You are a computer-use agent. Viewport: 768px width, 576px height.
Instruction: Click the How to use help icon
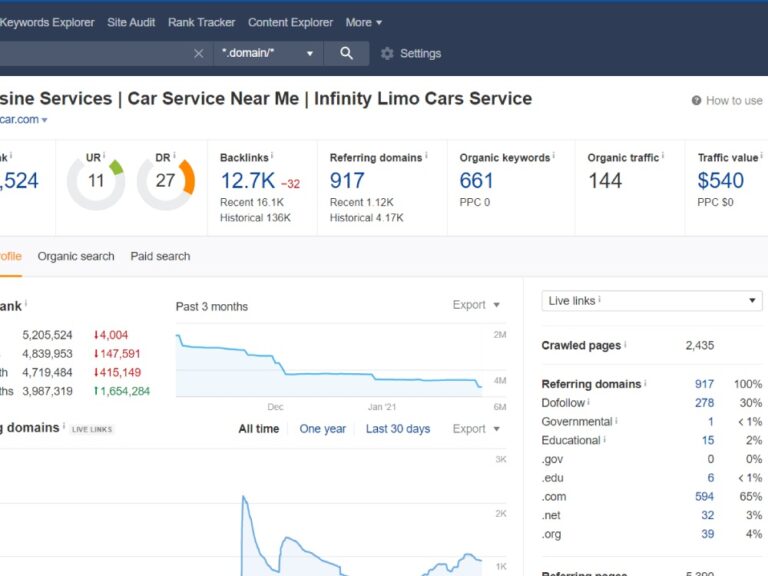696,100
